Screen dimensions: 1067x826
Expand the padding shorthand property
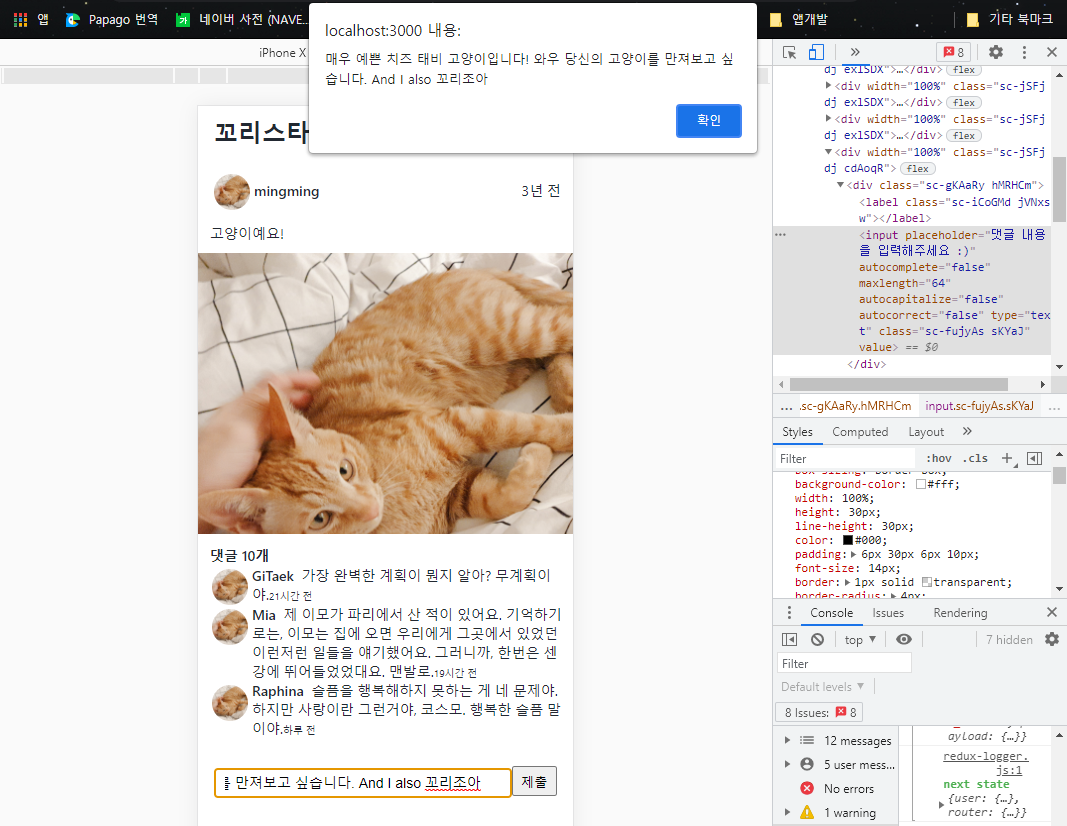(x=853, y=555)
